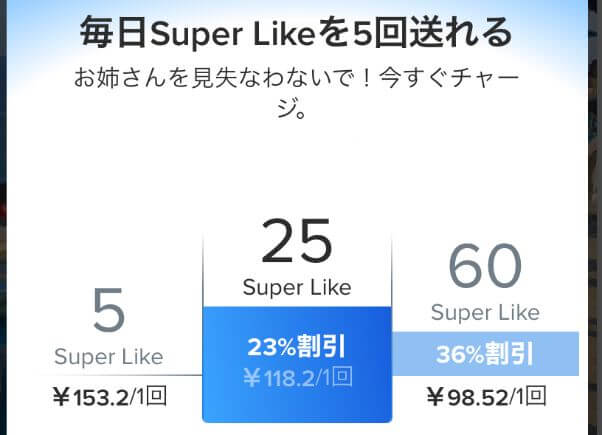Image resolution: width=602 pixels, height=435 pixels.
Task: Click the ¥153.2/1回 price
Action: pyautogui.click(x=108, y=397)
